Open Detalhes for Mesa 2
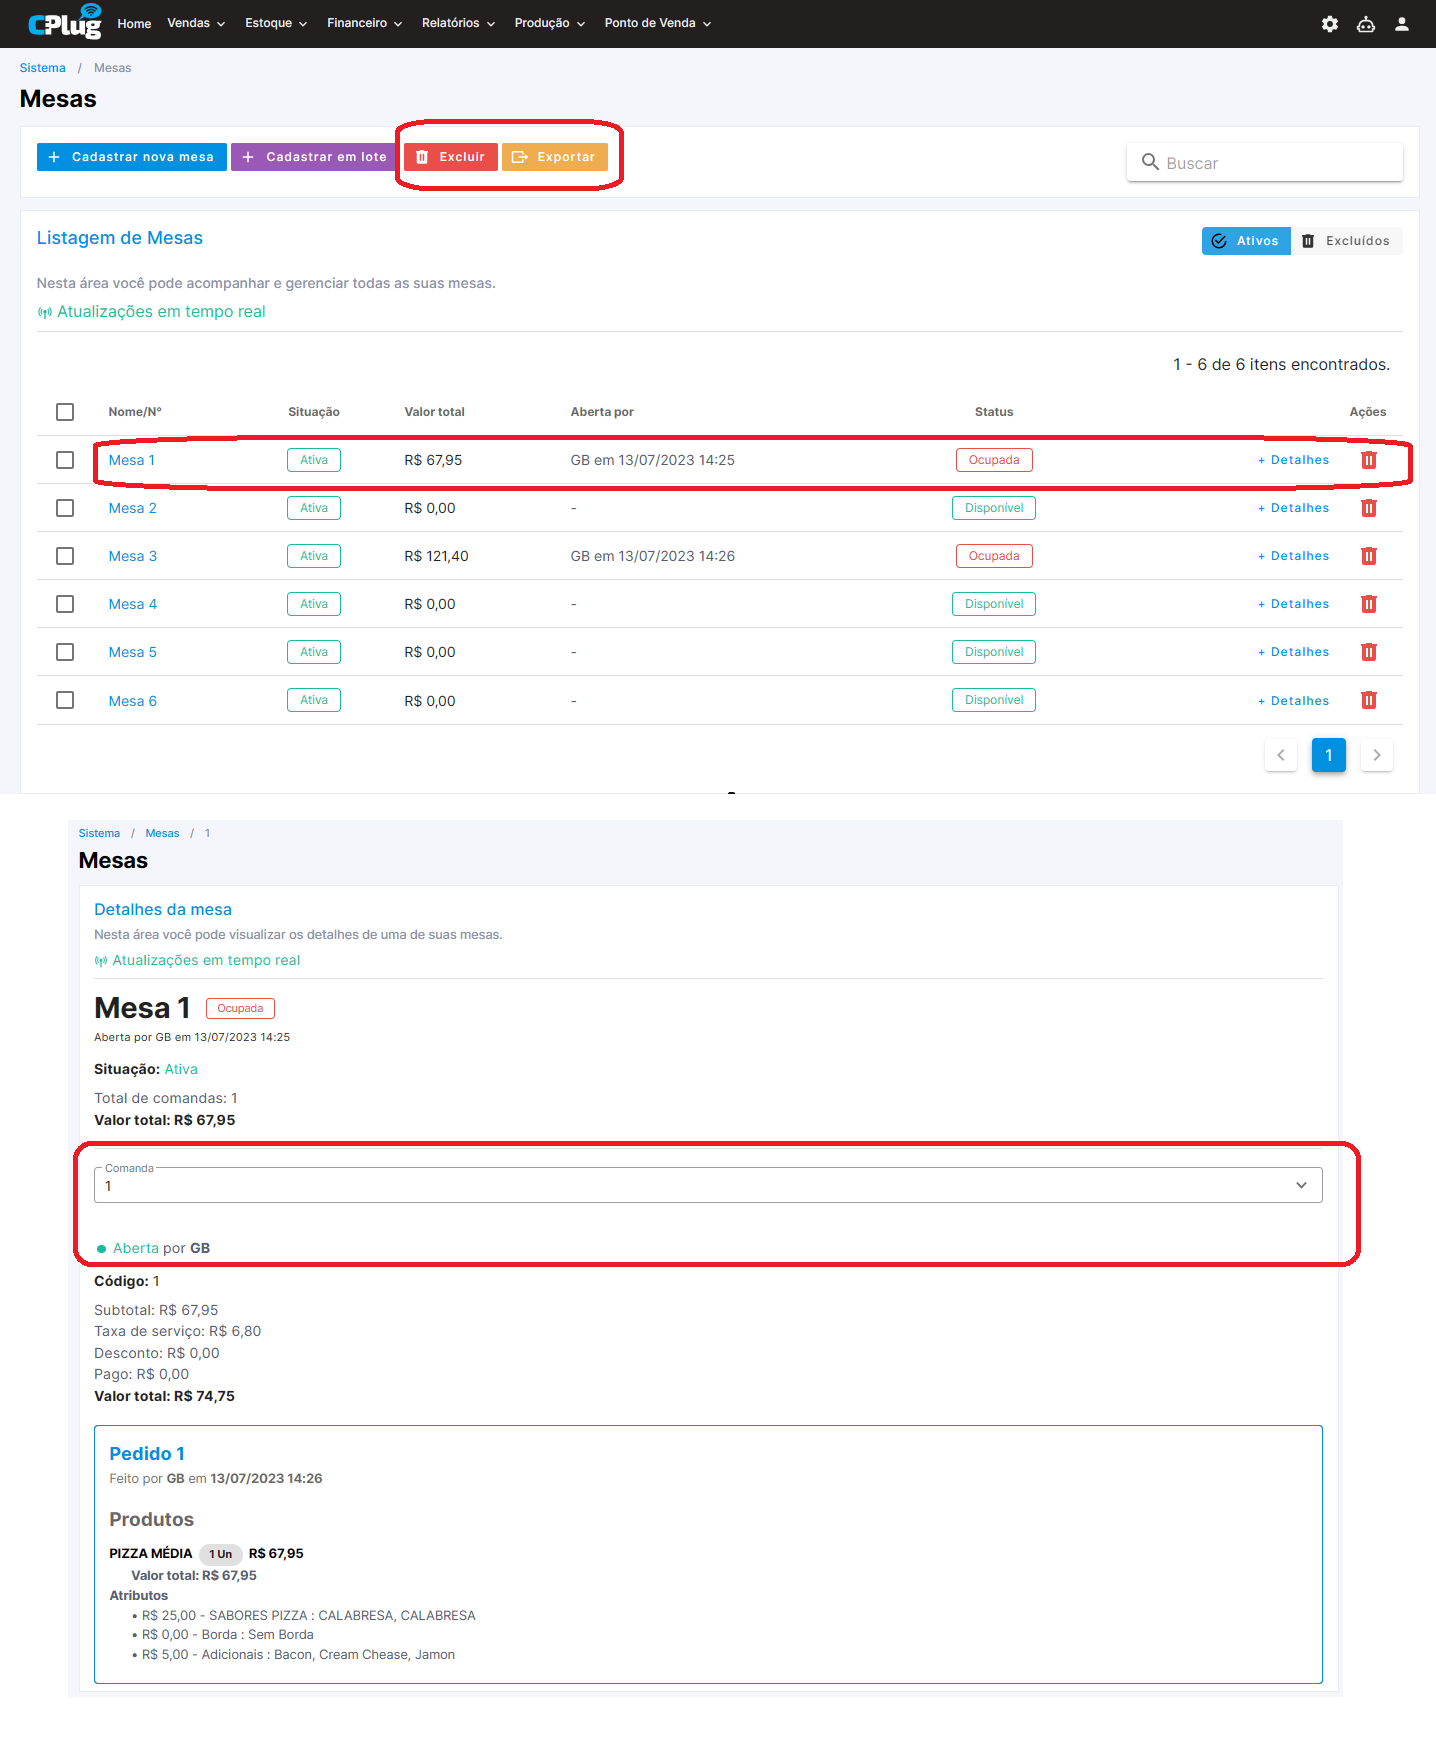This screenshot has height=1740, width=1436. pyautogui.click(x=1293, y=508)
